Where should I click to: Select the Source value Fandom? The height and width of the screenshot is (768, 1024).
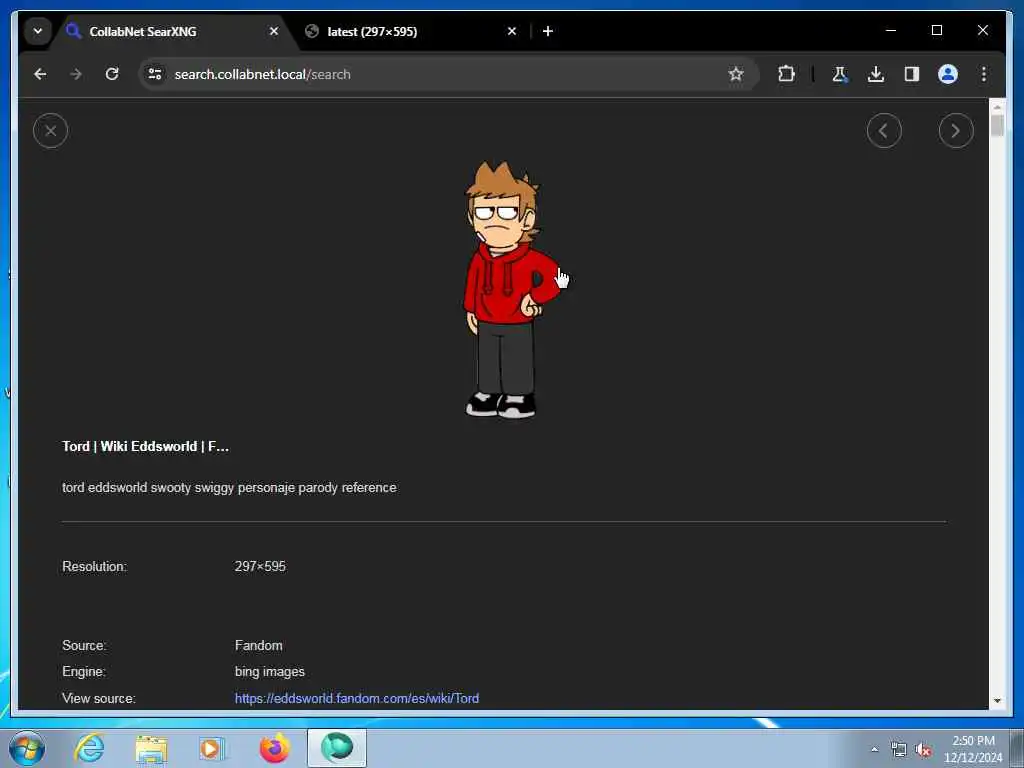click(x=259, y=645)
